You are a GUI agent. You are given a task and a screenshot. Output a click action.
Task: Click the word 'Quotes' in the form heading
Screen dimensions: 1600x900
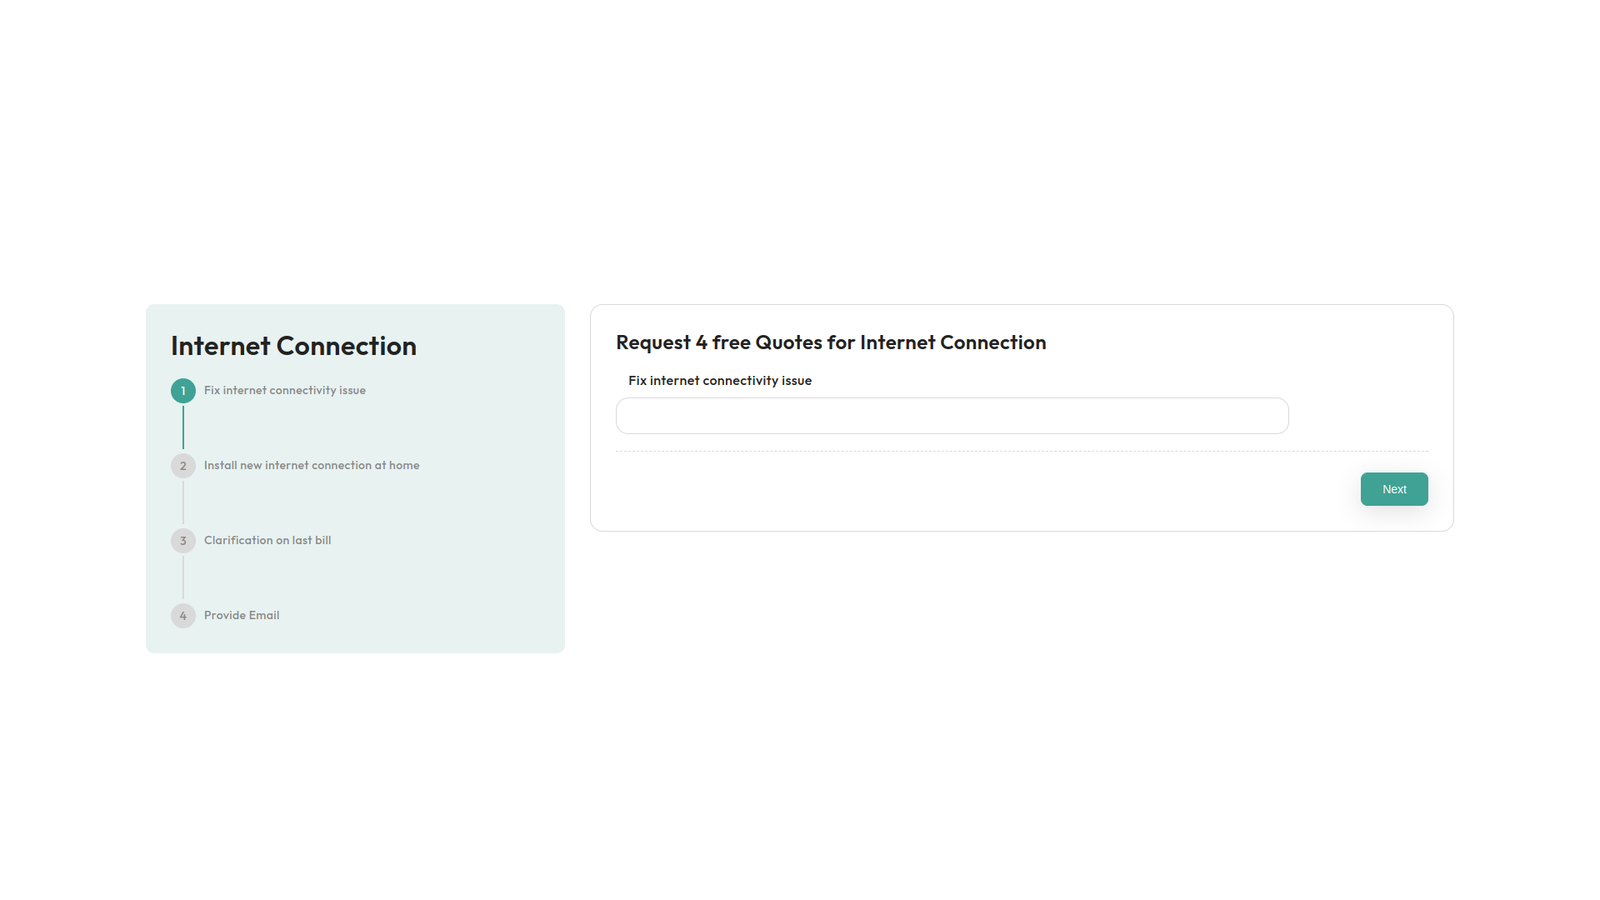(788, 343)
